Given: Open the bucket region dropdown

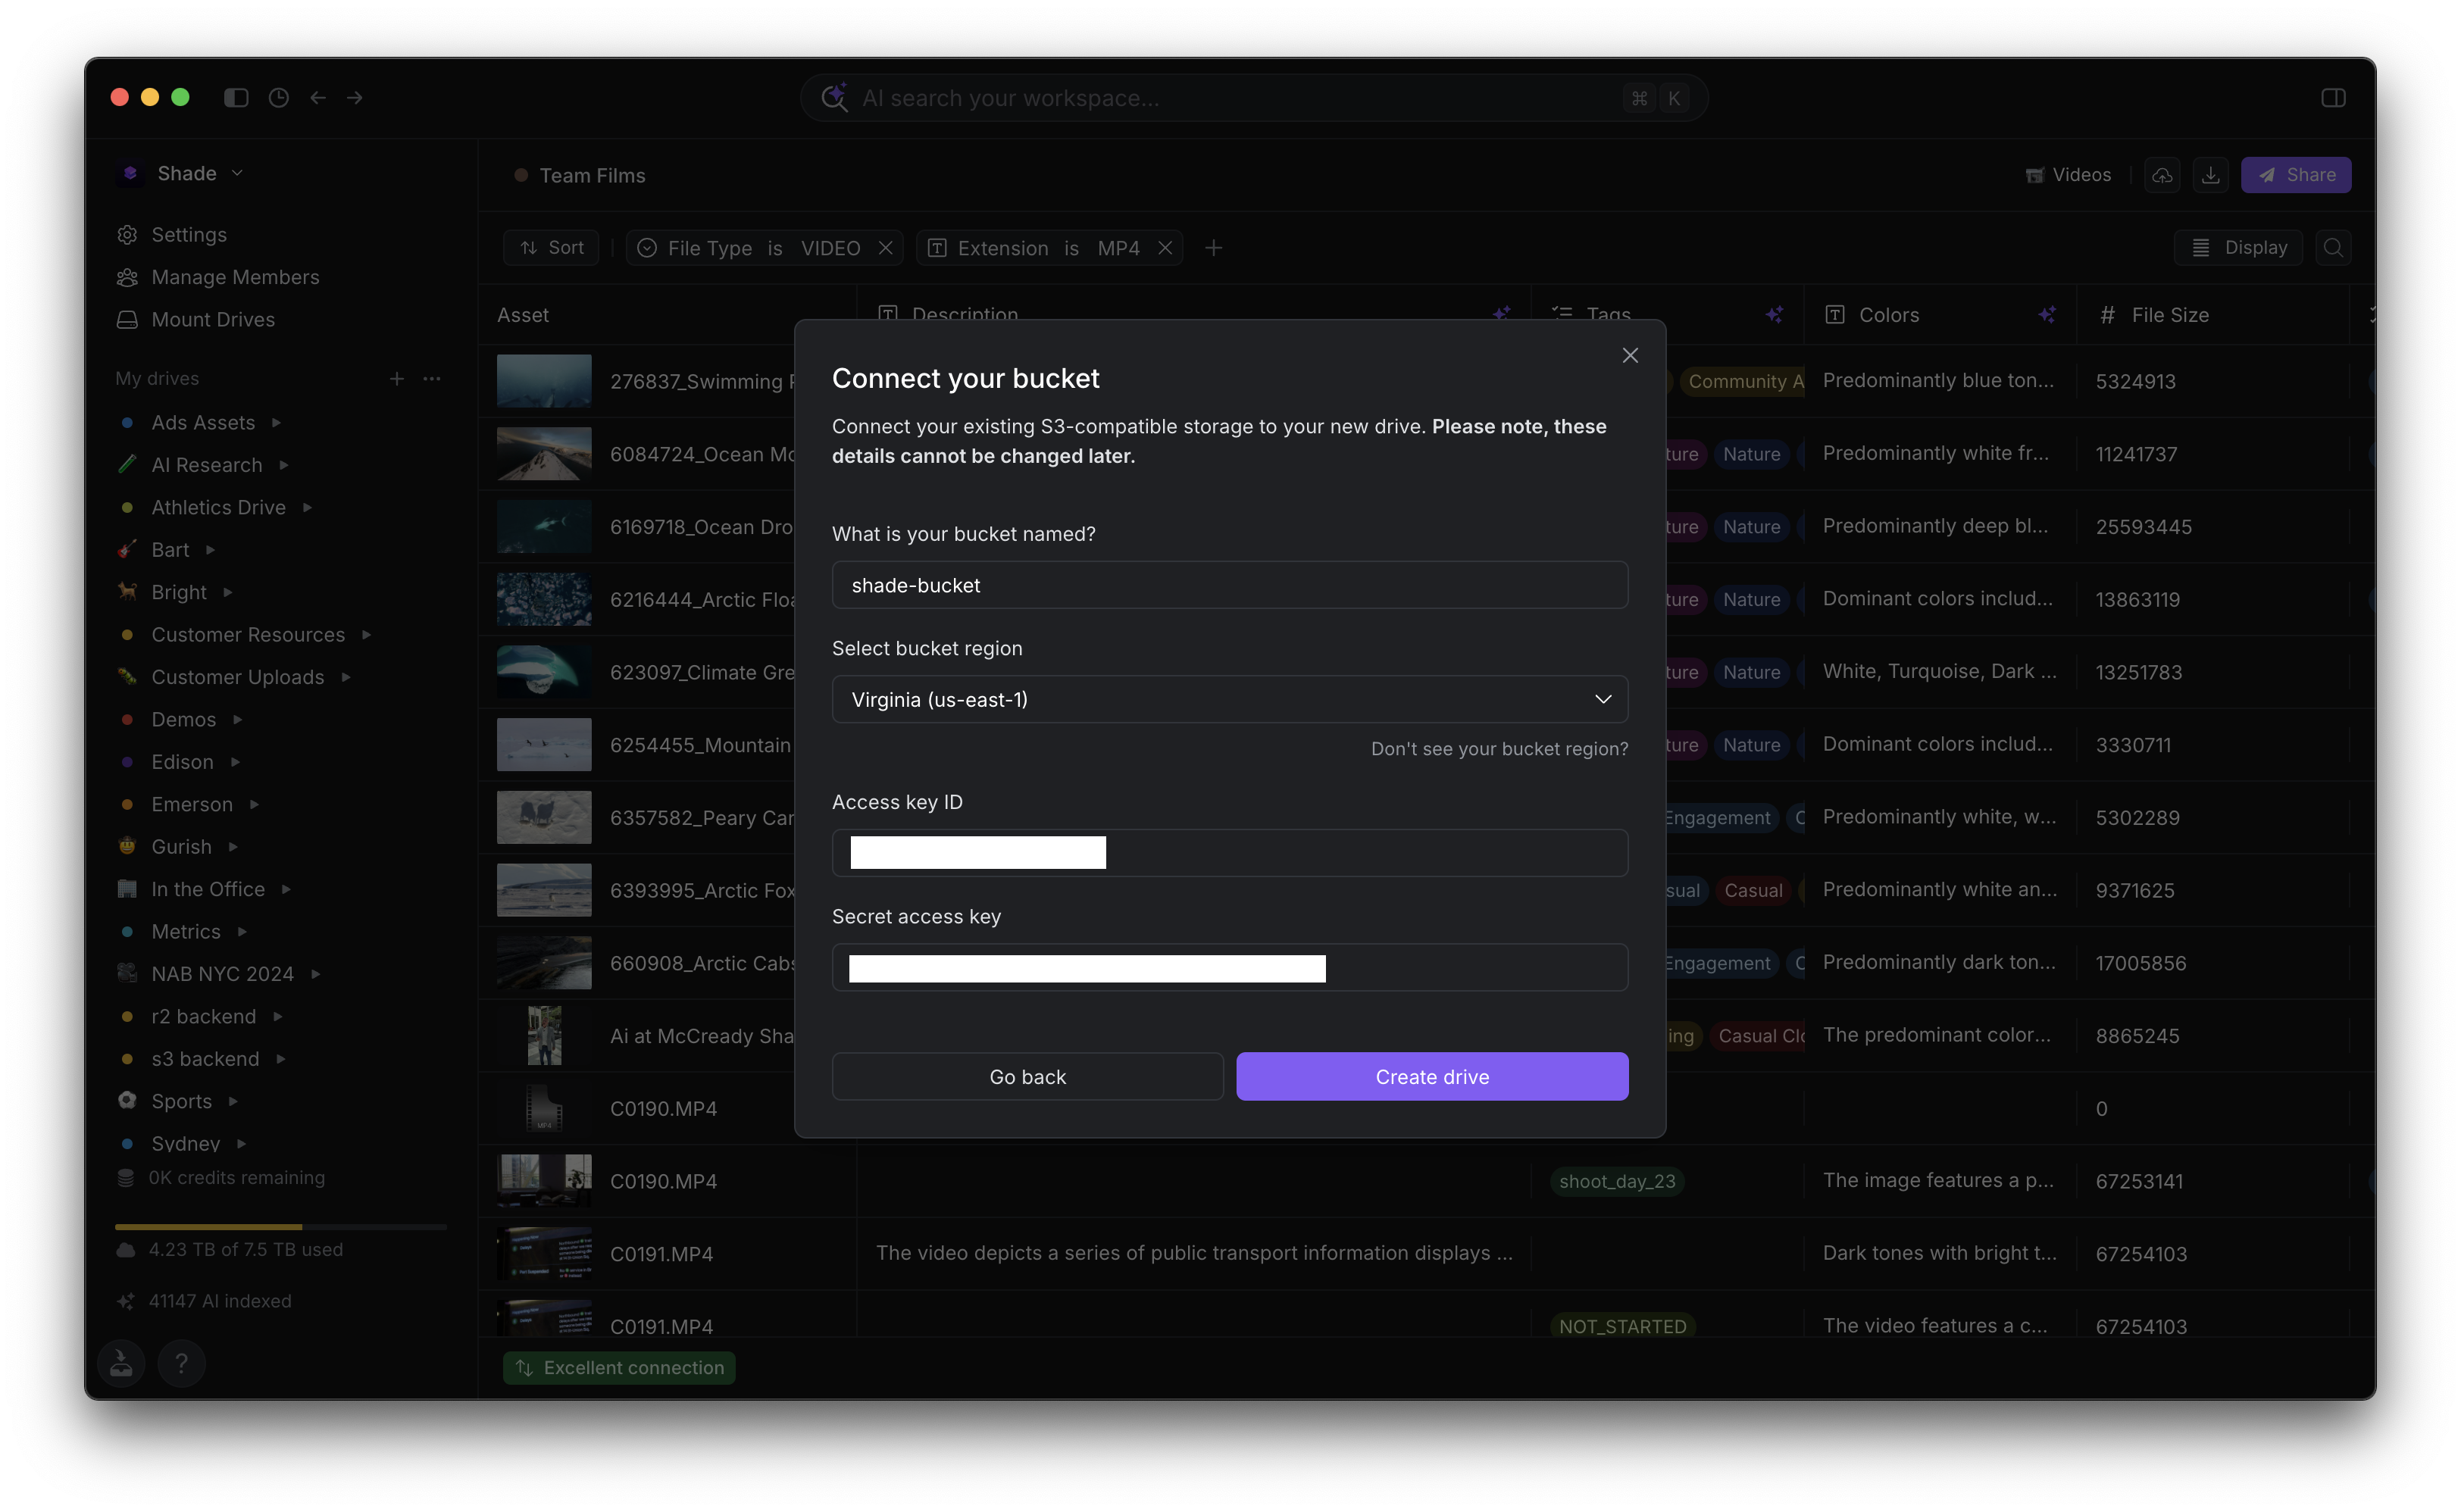Looking at the screenshot, I should pyautogui.click(x=1229, y=700).
